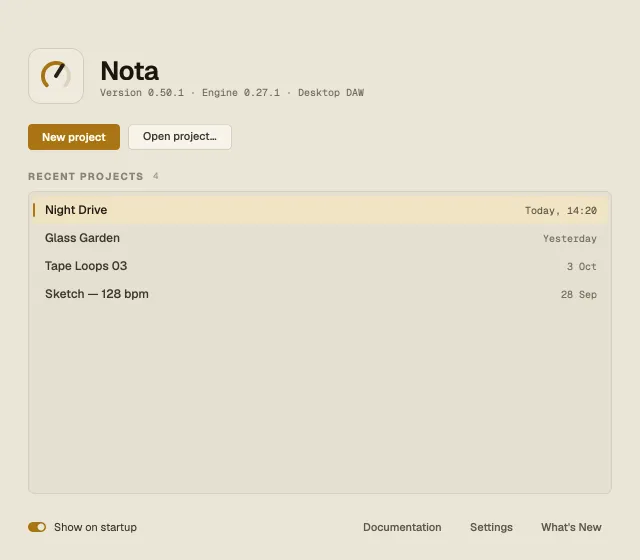
Task: Click the Recent Projects heading
Action: coord(86,176)
